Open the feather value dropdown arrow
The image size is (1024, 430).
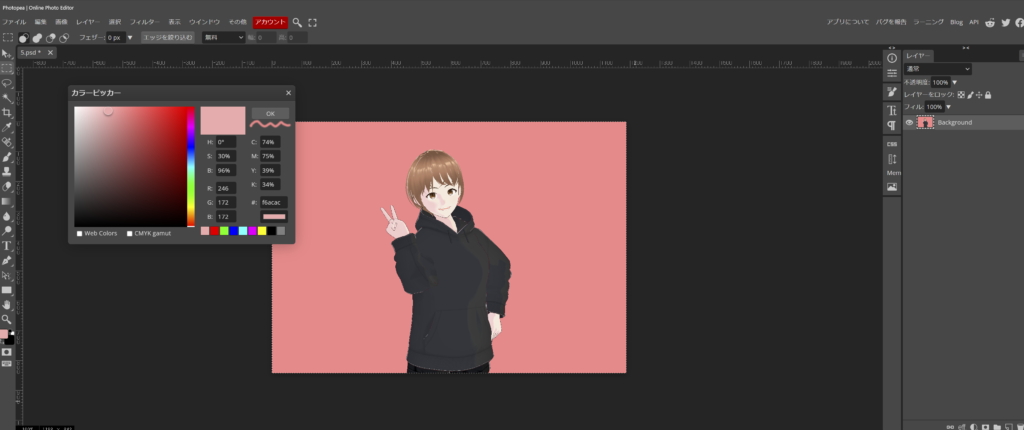tap(130, 37)
